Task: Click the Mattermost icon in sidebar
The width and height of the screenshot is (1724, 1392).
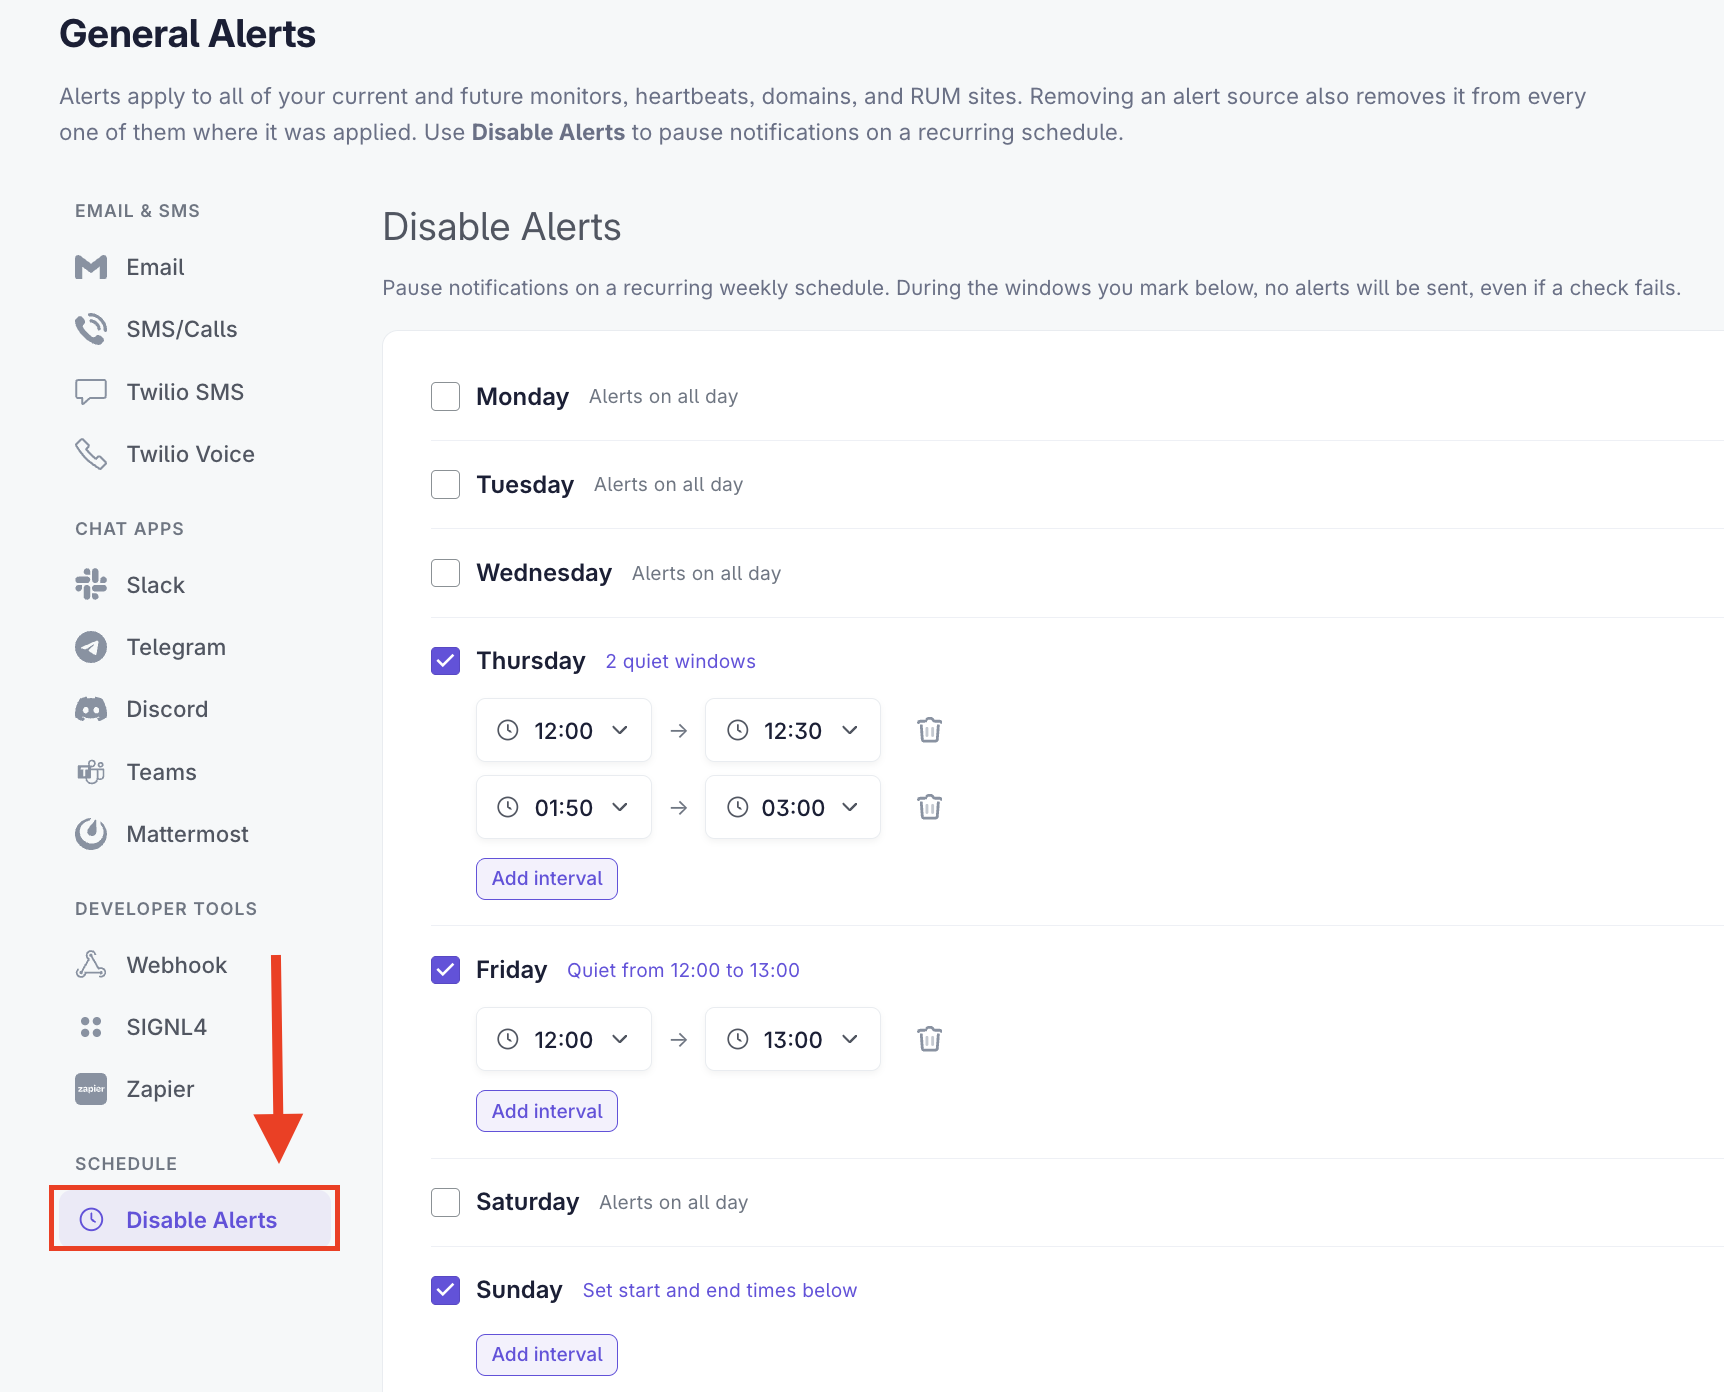Action: click(91, 834)
